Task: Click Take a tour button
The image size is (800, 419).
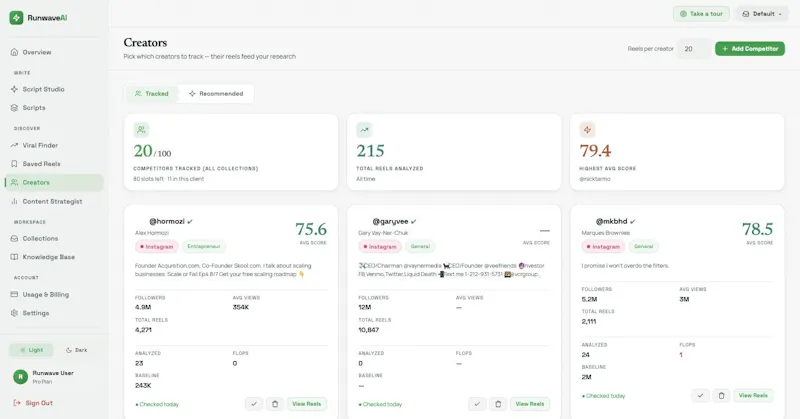Action: click(701, 14)
